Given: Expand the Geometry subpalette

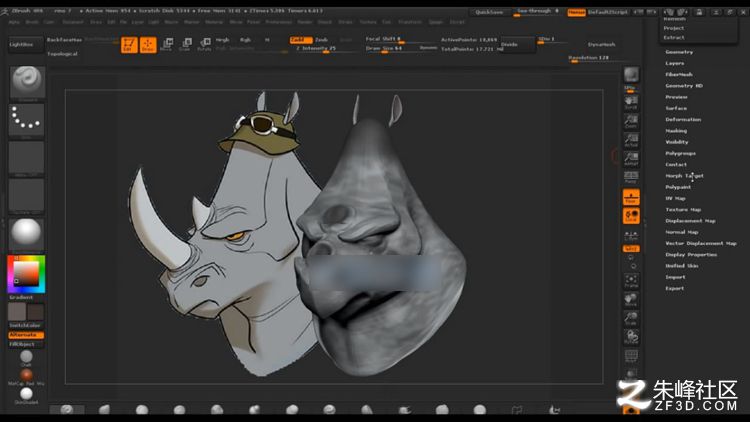Looking at the screenshot, I should click(679, 52).
